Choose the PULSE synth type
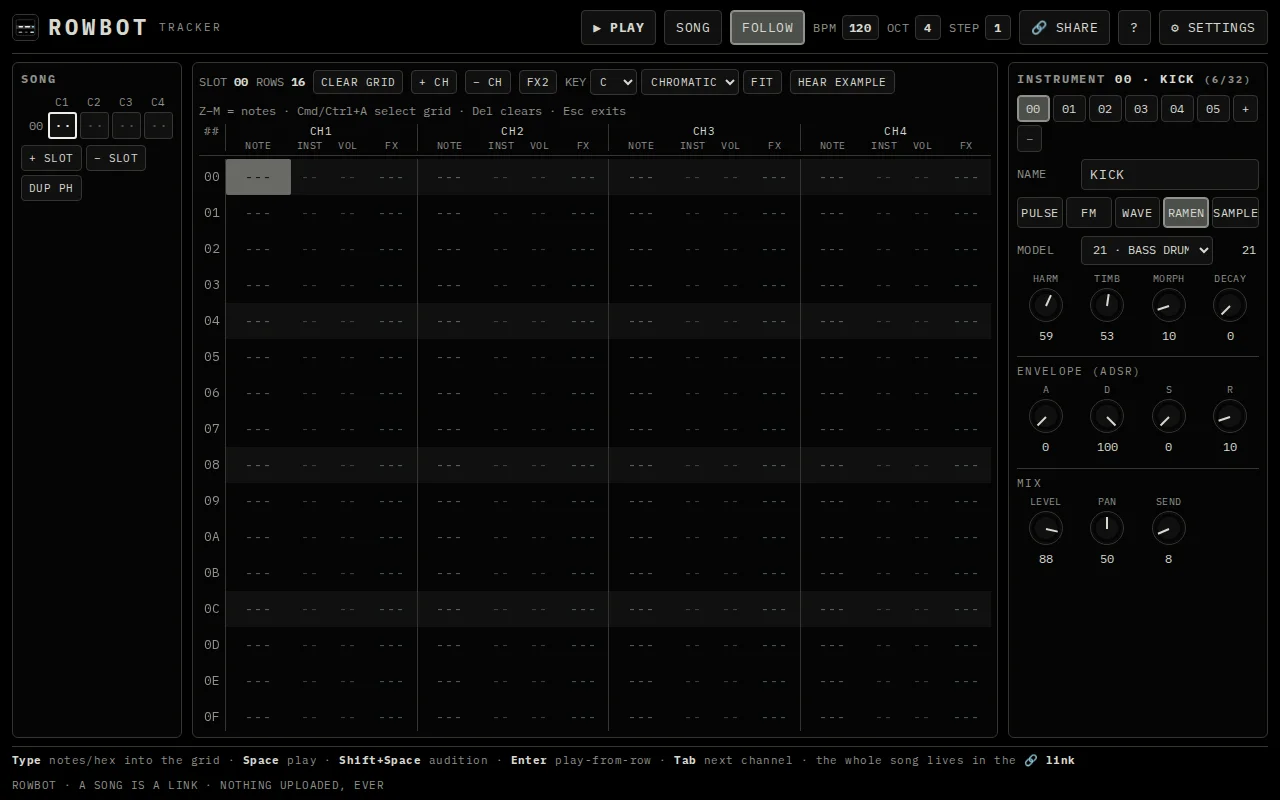This screenshot has height=800, width=1280. (x=1040, y=213)
